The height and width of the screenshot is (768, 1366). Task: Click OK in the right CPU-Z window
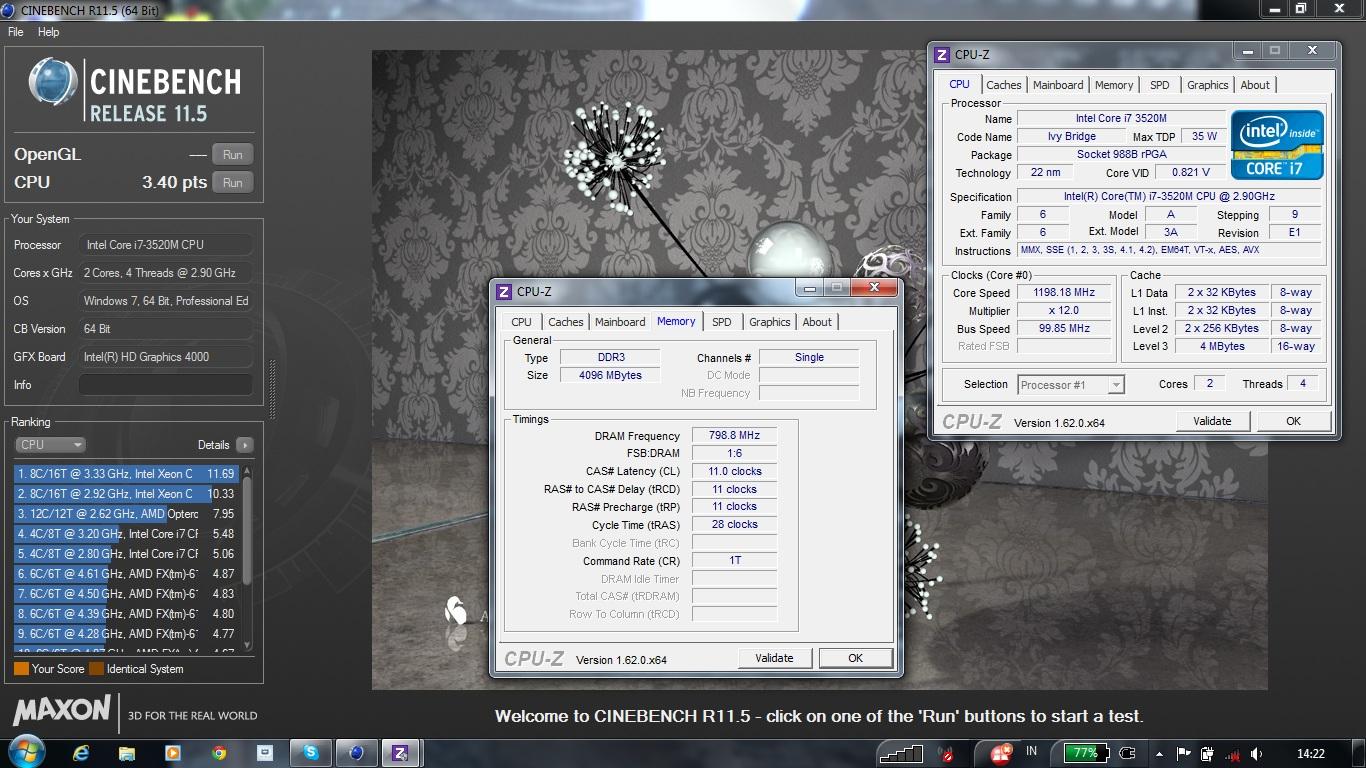(x=1293, y=421)
